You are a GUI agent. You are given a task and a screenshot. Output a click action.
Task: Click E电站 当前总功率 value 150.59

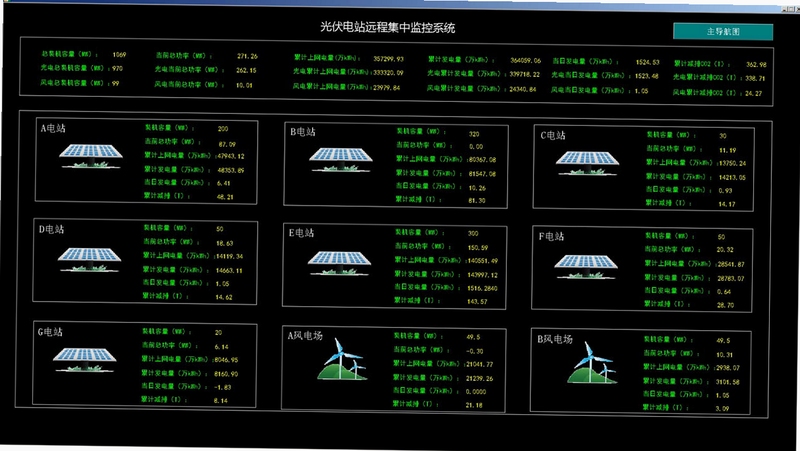pos(478,247)
